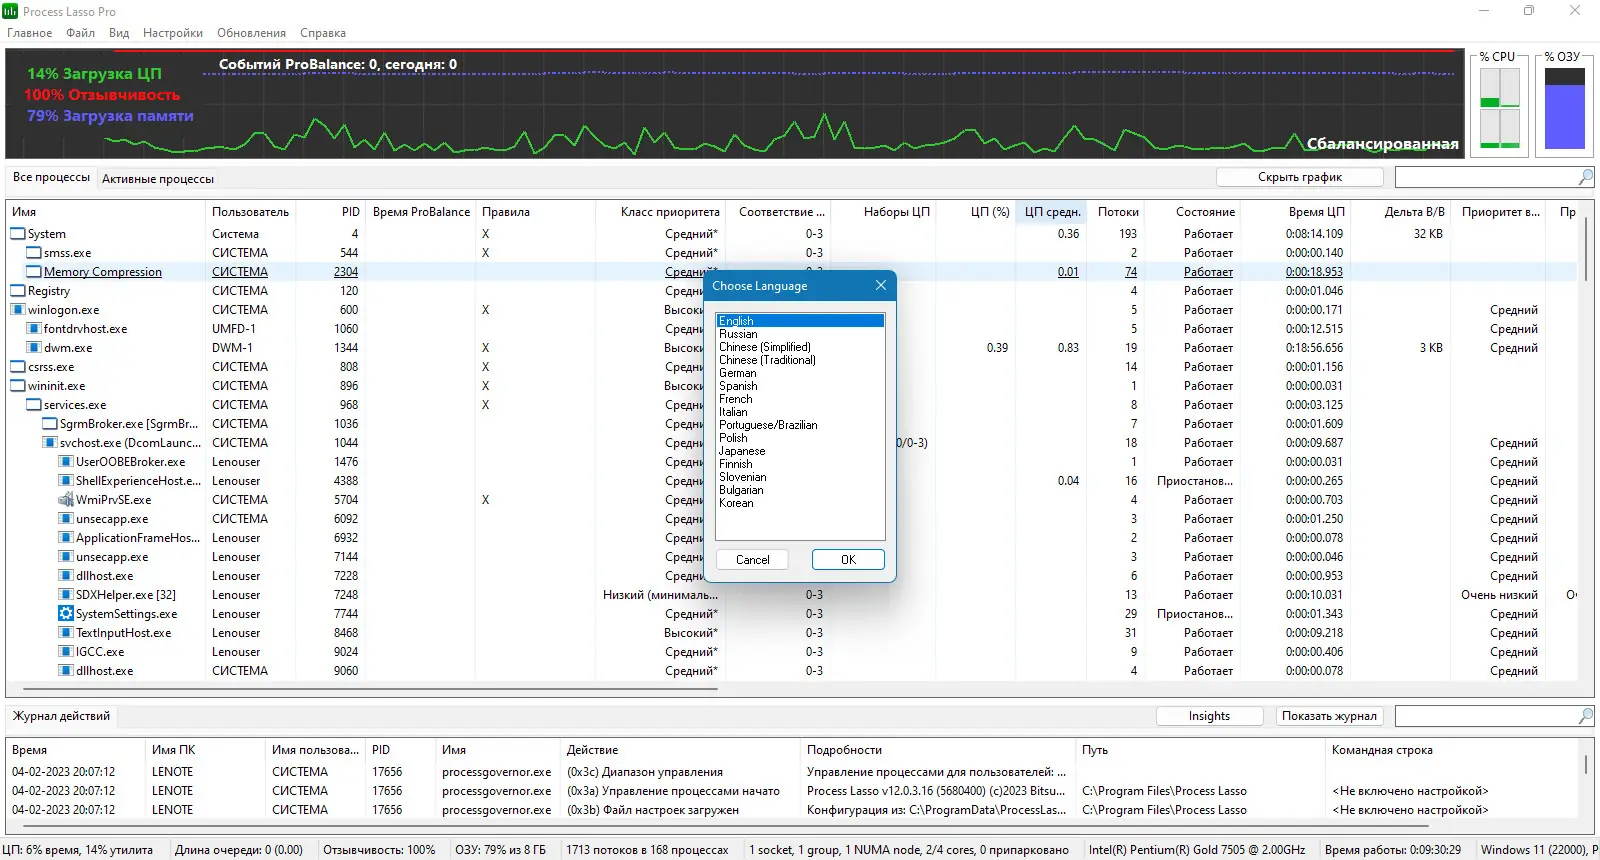Select Russian in the language list
The width and height of the screenshot is (1600, 860).
738,334
